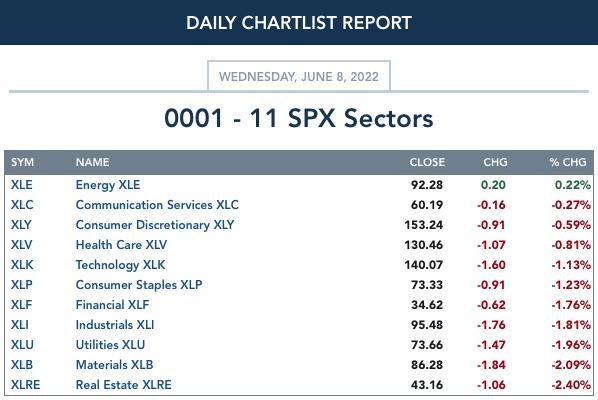Sort by the CLOSE column header
The width and height of the screenshot is (598, 400).
pos(427,162)
